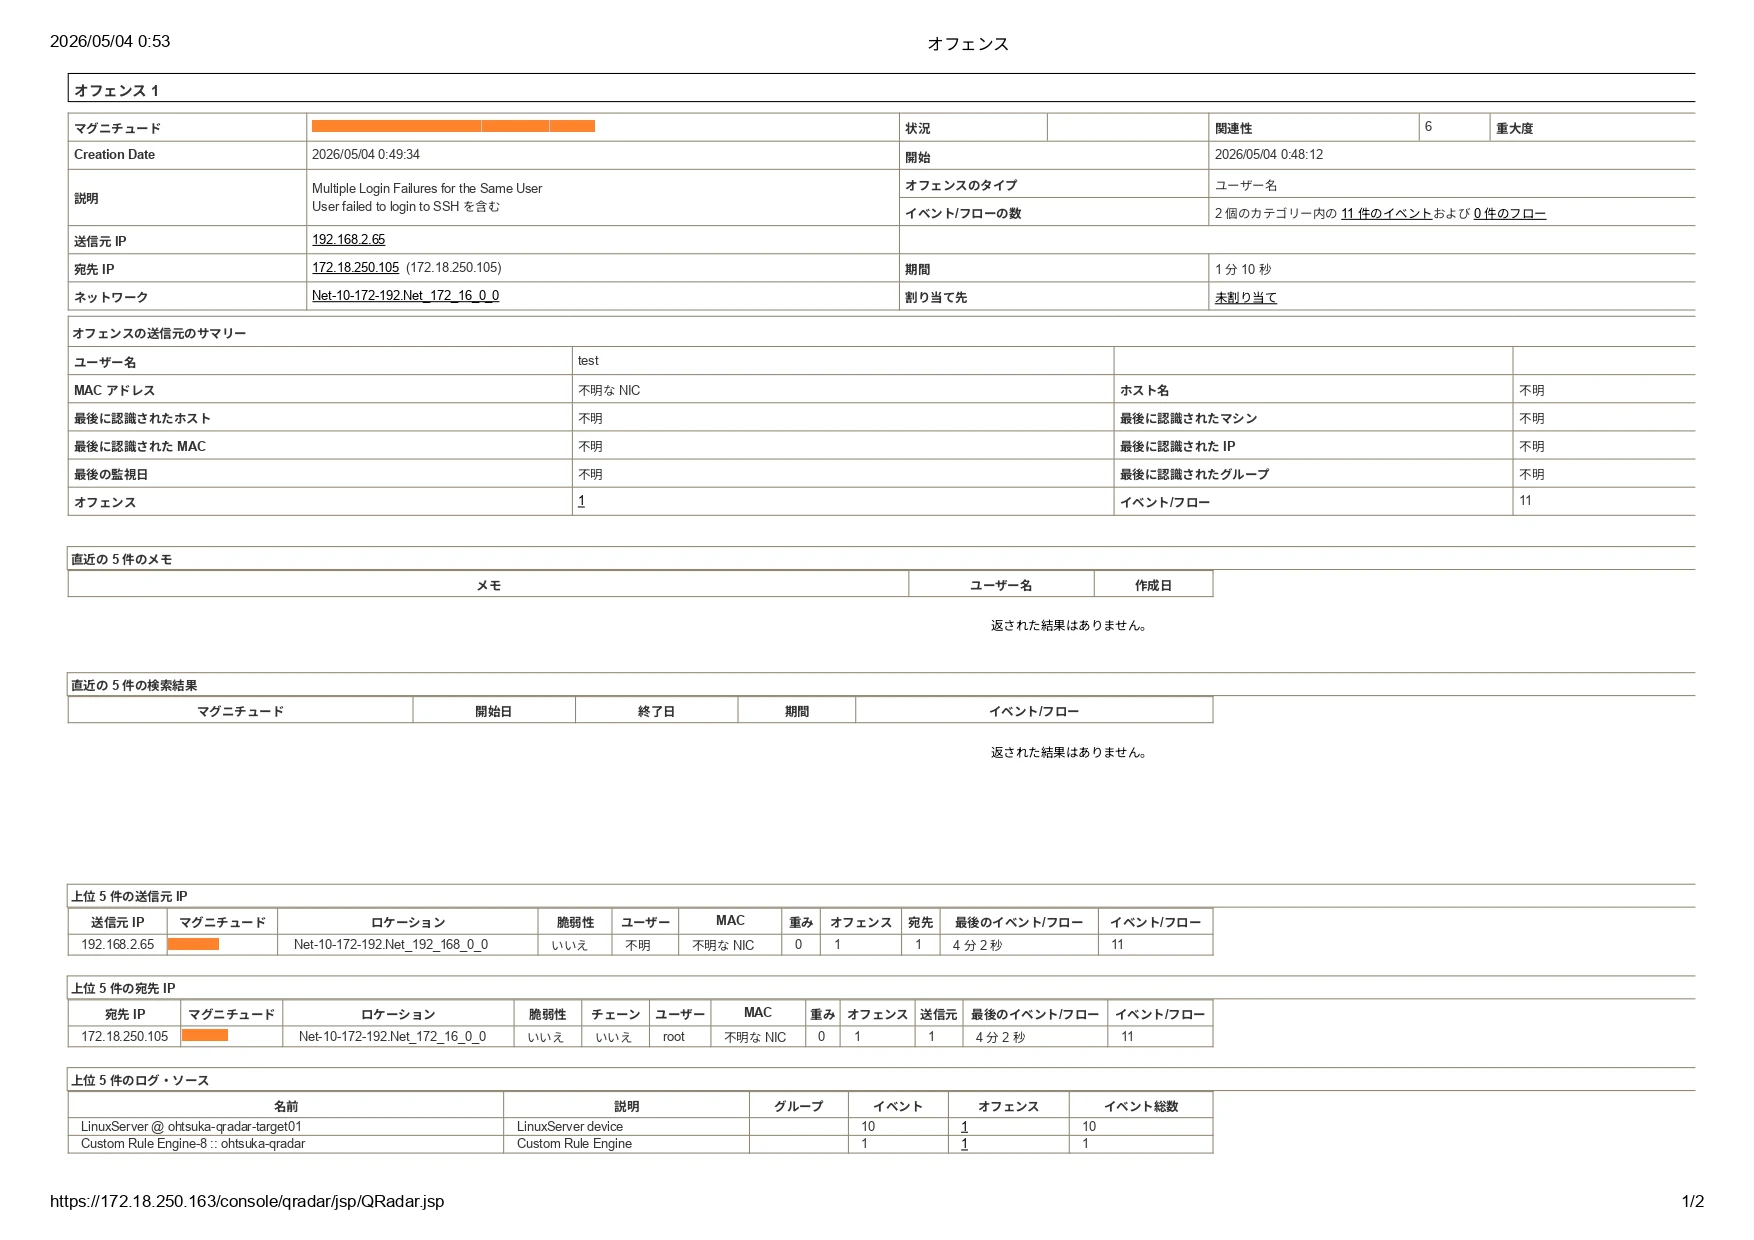Image resolution: width=1754 pixels, height=1240 pixels.
Task: Click description line User failed to login to SSH
Action: tap(406, 207)
